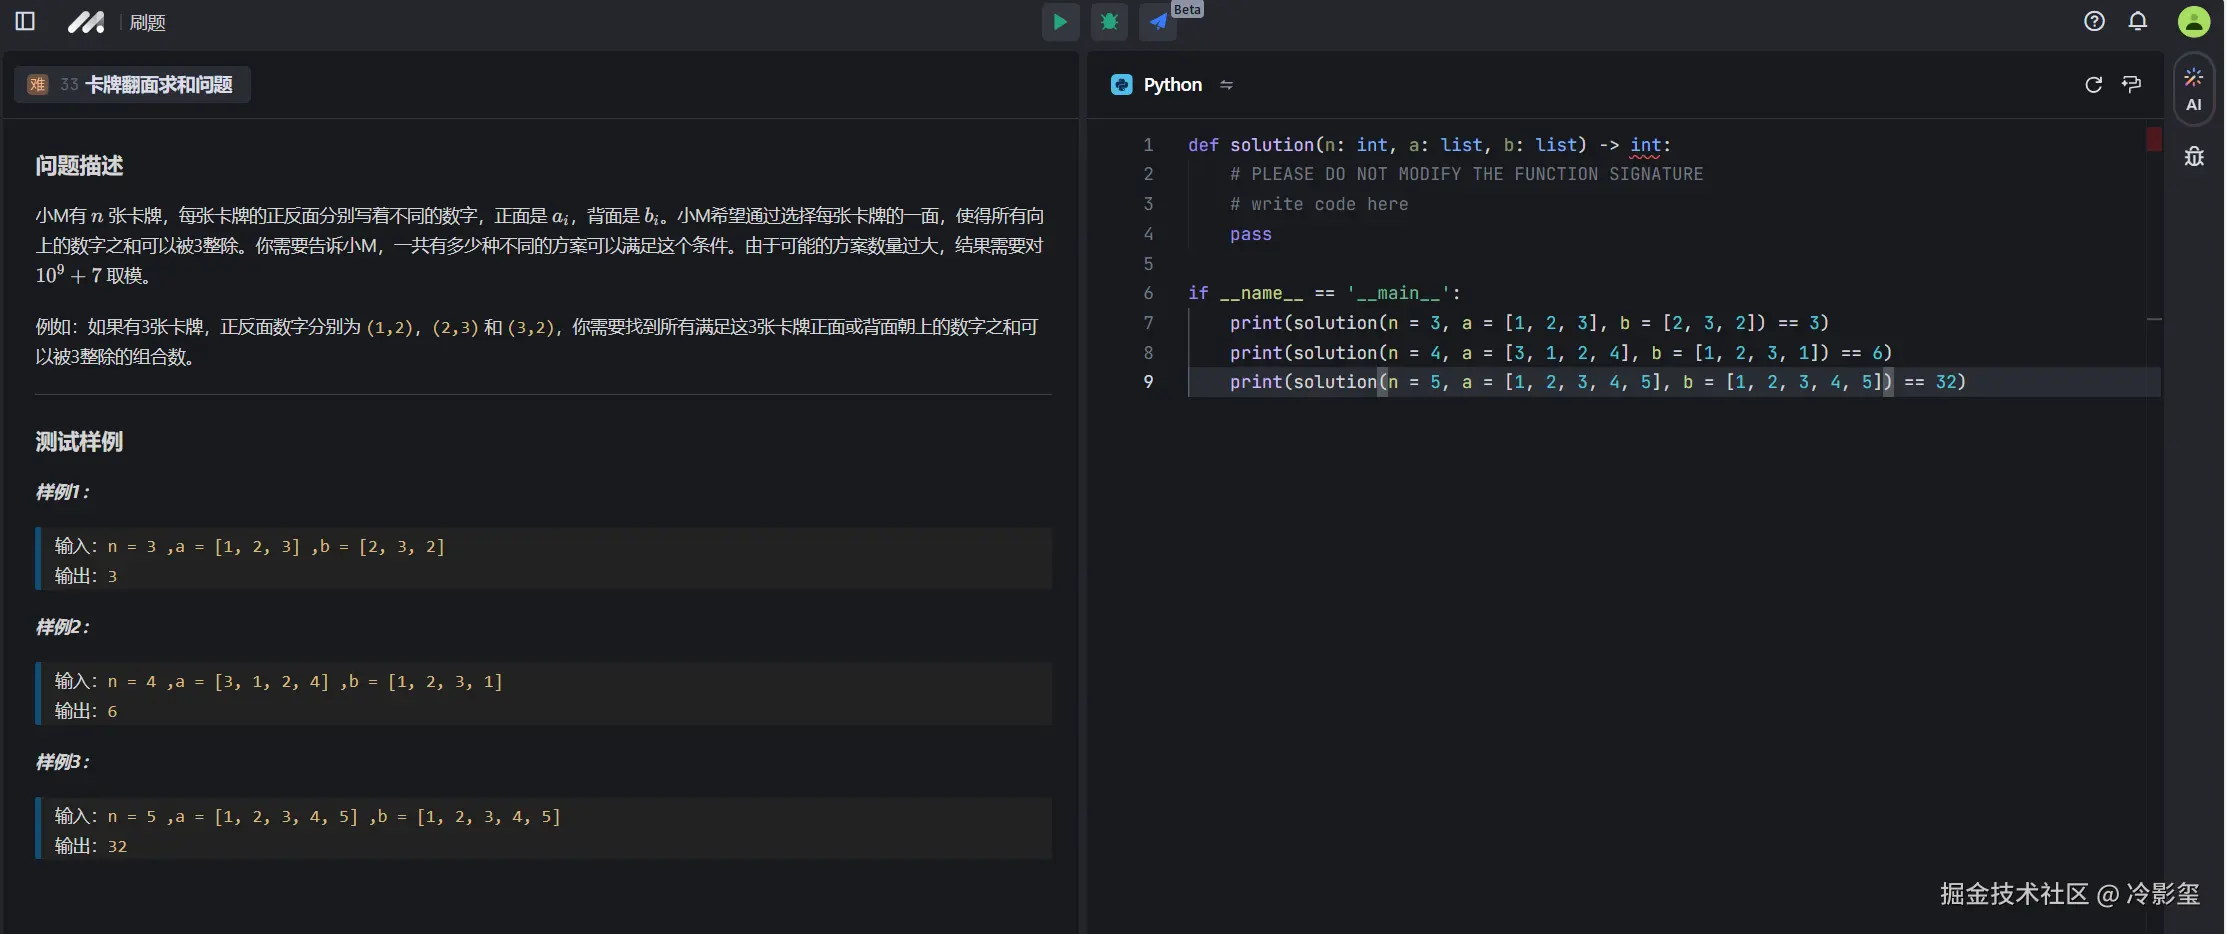Click the Python logo icon in editor header
2227x934 pixels.
(x=1121, y=85)
